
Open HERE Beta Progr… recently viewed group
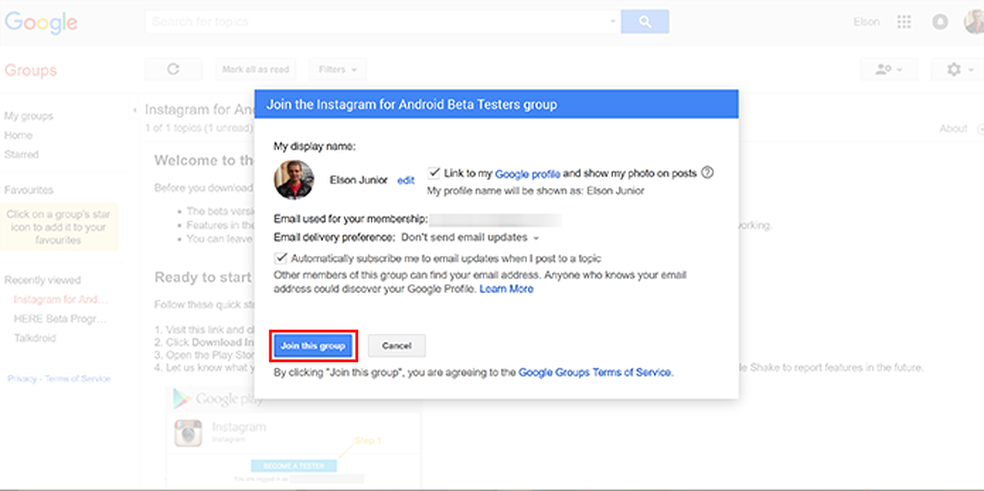pos(60,318)
